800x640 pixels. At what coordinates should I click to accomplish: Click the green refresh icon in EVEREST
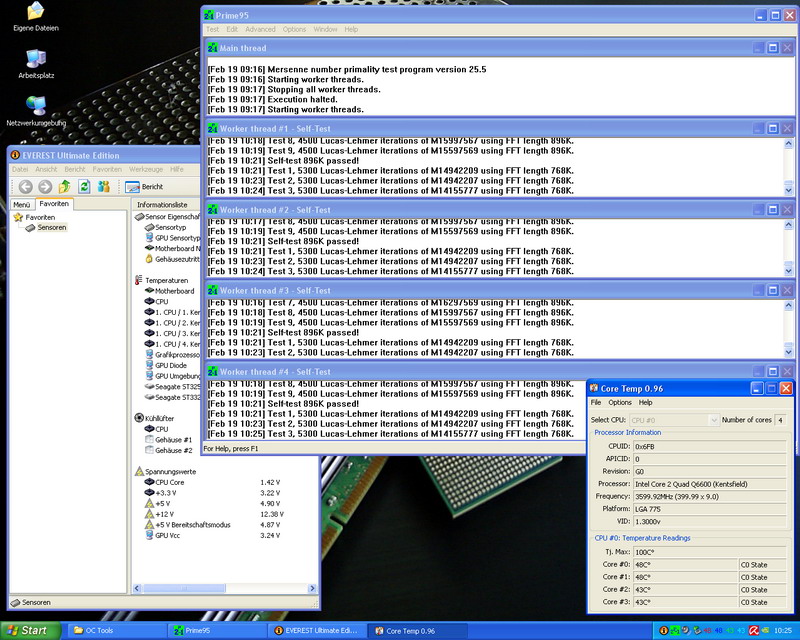pyautogui.click(x=85, y=187)
